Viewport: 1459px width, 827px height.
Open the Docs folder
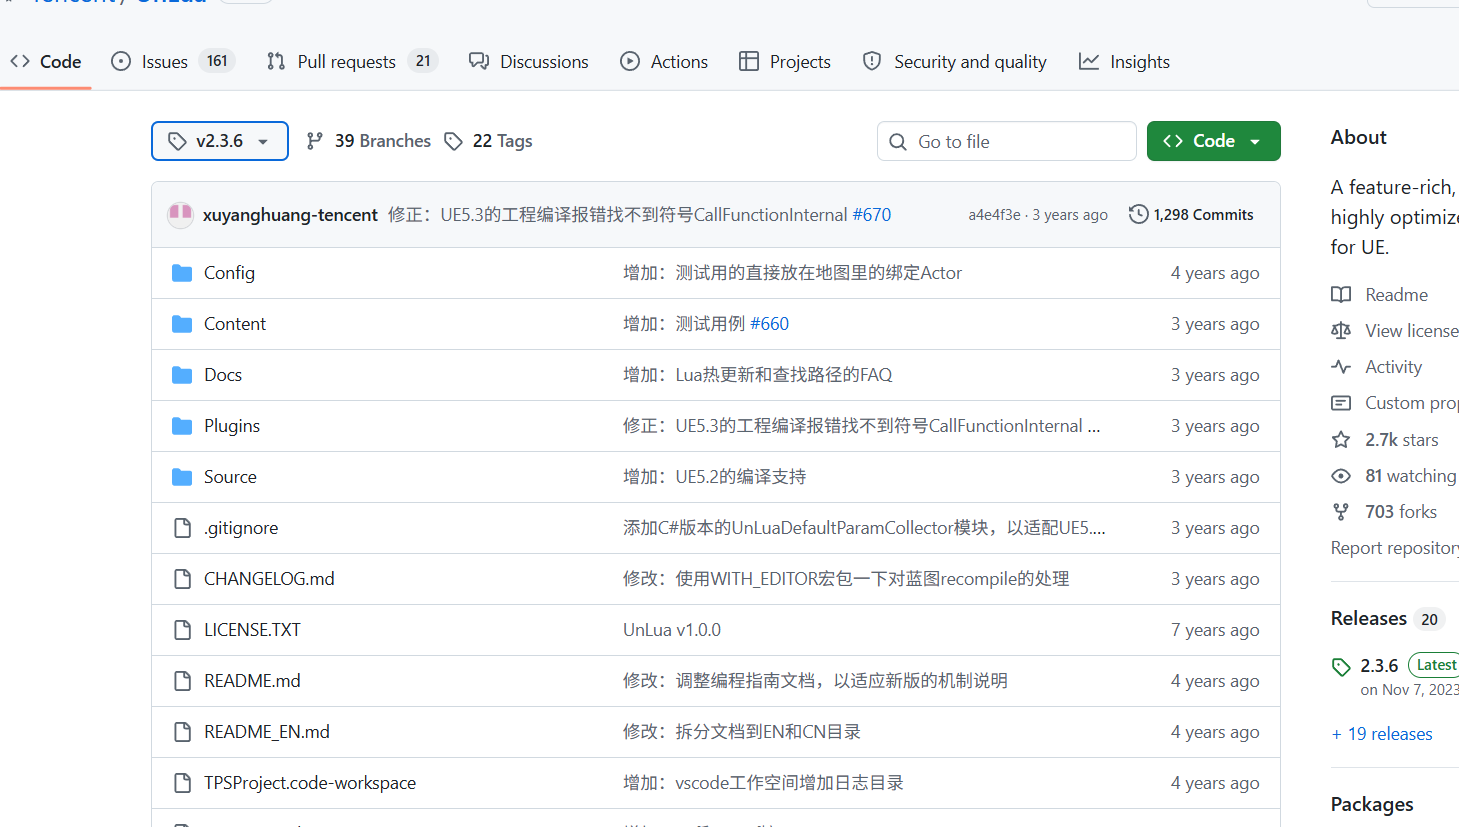click(223, 375)
